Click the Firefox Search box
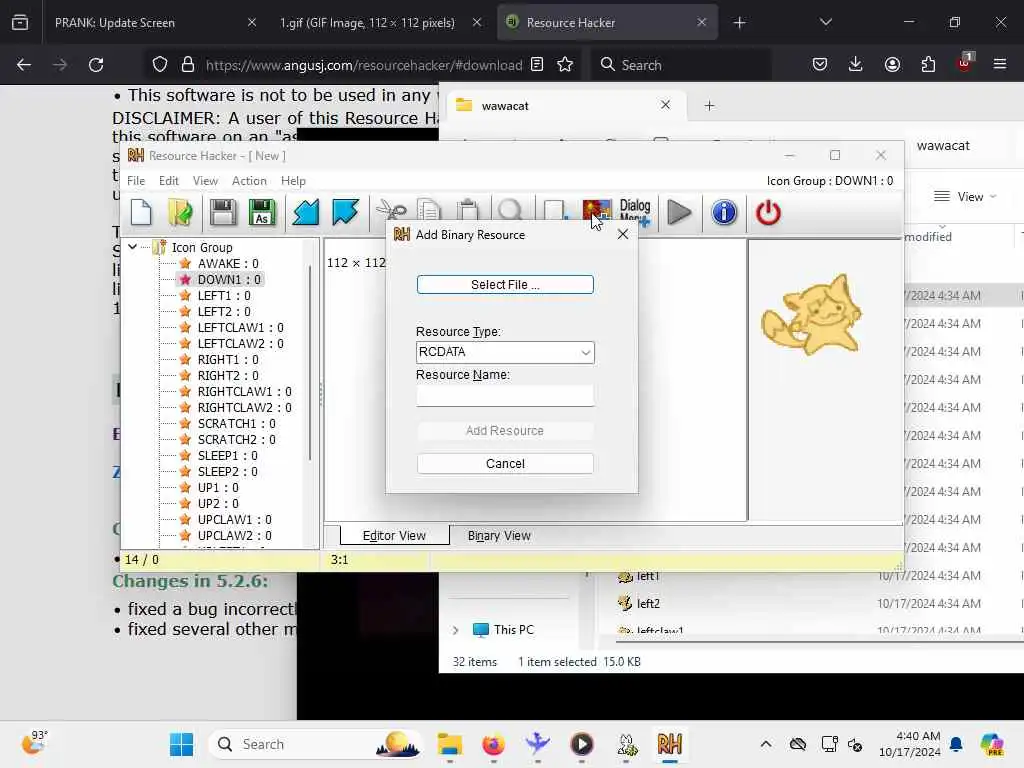This screenshot has width=1024, height=768. click(682, 65)
